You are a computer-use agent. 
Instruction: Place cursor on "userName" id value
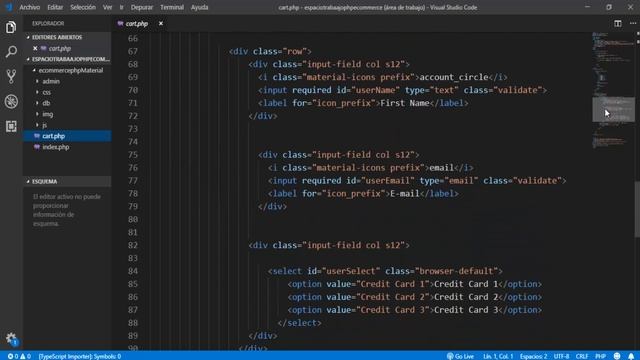click(375, 90)
